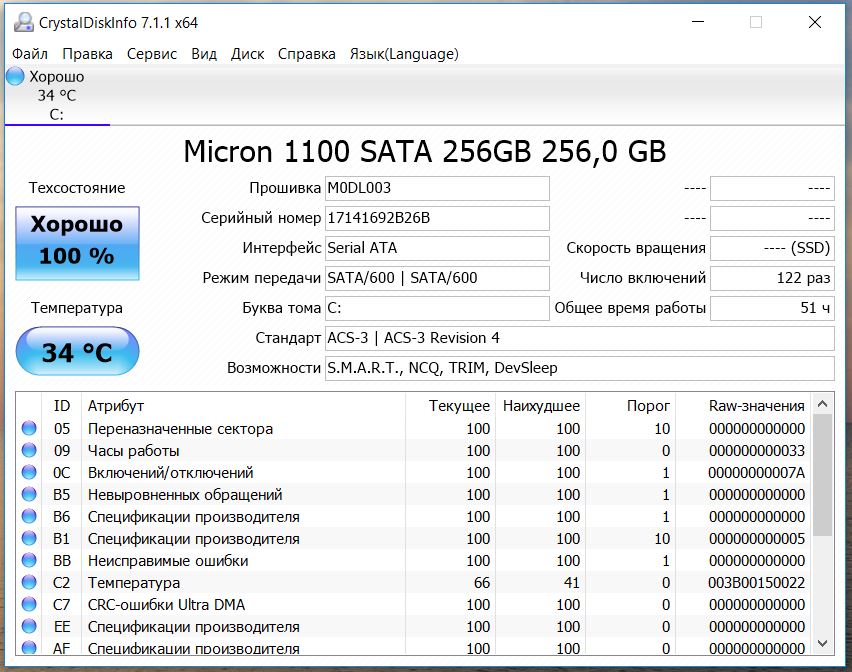This screenshot has width=852, height=672.
Task: Open the Сервис menu
Action: click(152, 54)
